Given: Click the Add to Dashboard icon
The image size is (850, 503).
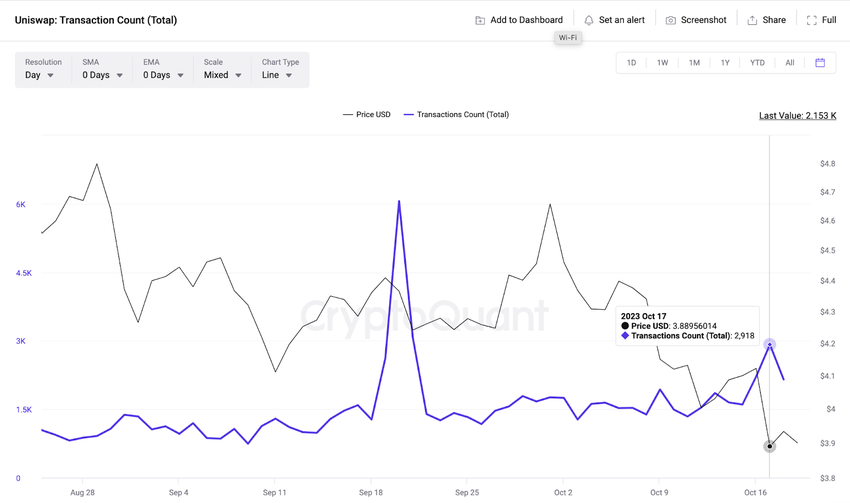Looking at the screenshot, I should (480, 20).
